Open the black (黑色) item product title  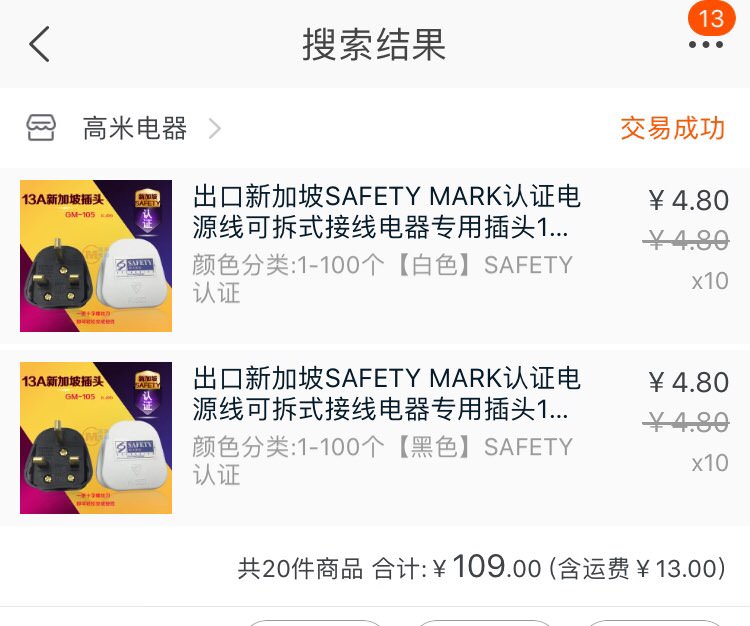[x=386, y=393]
